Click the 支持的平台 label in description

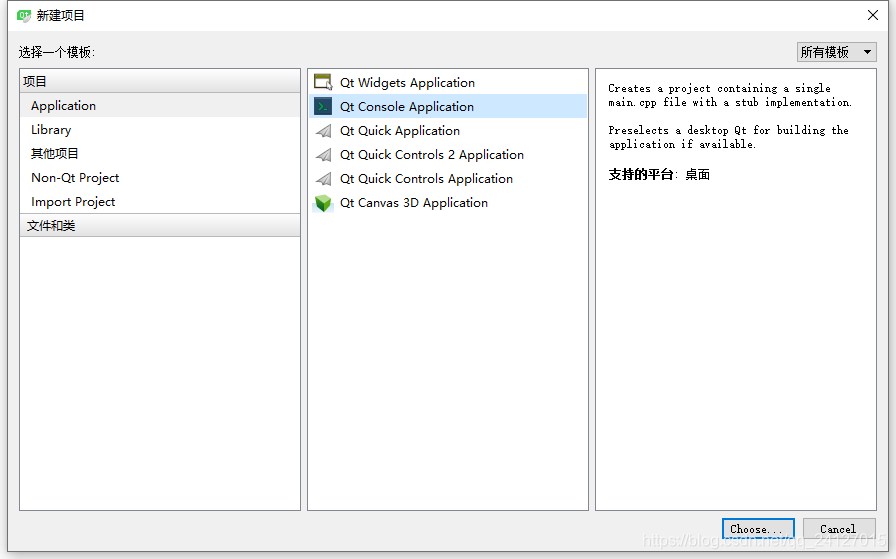641,174
